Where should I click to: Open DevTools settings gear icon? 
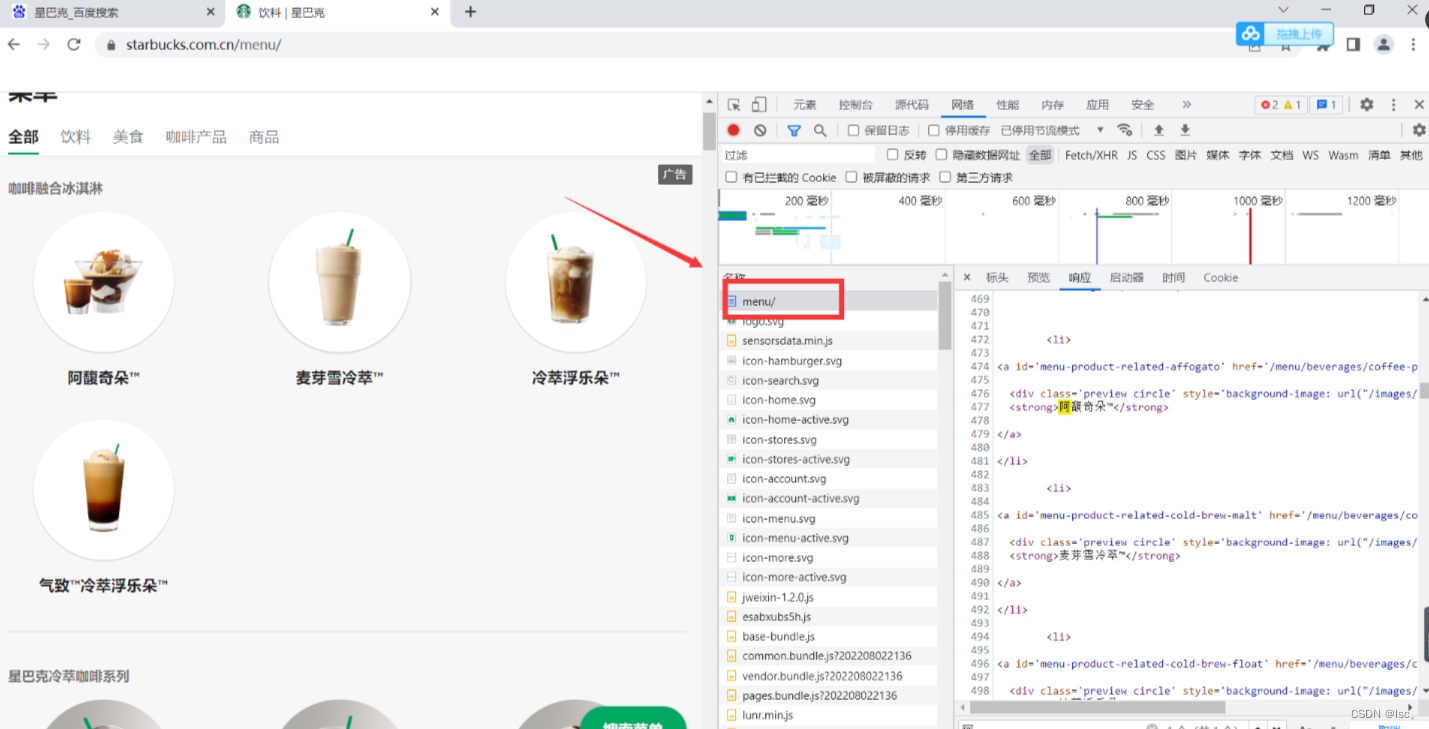coord(1366,105)
